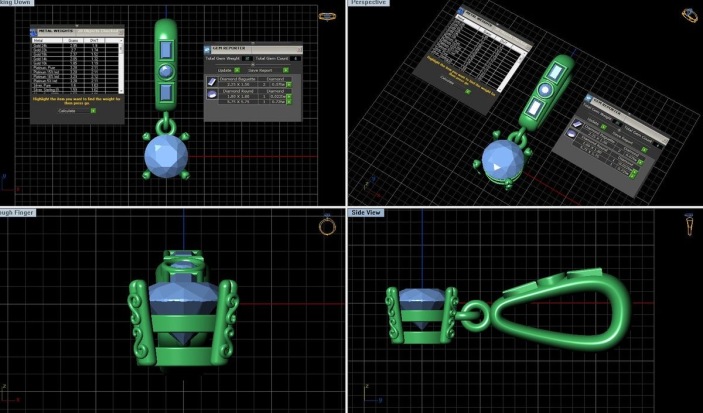Collapse Gem Reporter panel via top arrow, Looking Down view
Screen dimensions: 703x413
click(x=253, y=43)
